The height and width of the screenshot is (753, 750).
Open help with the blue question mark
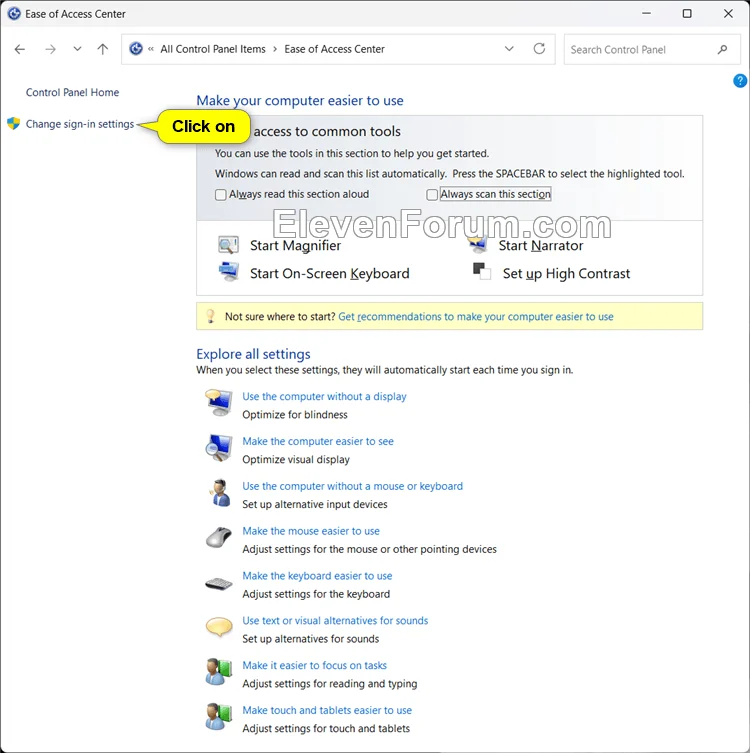(739, 81)
